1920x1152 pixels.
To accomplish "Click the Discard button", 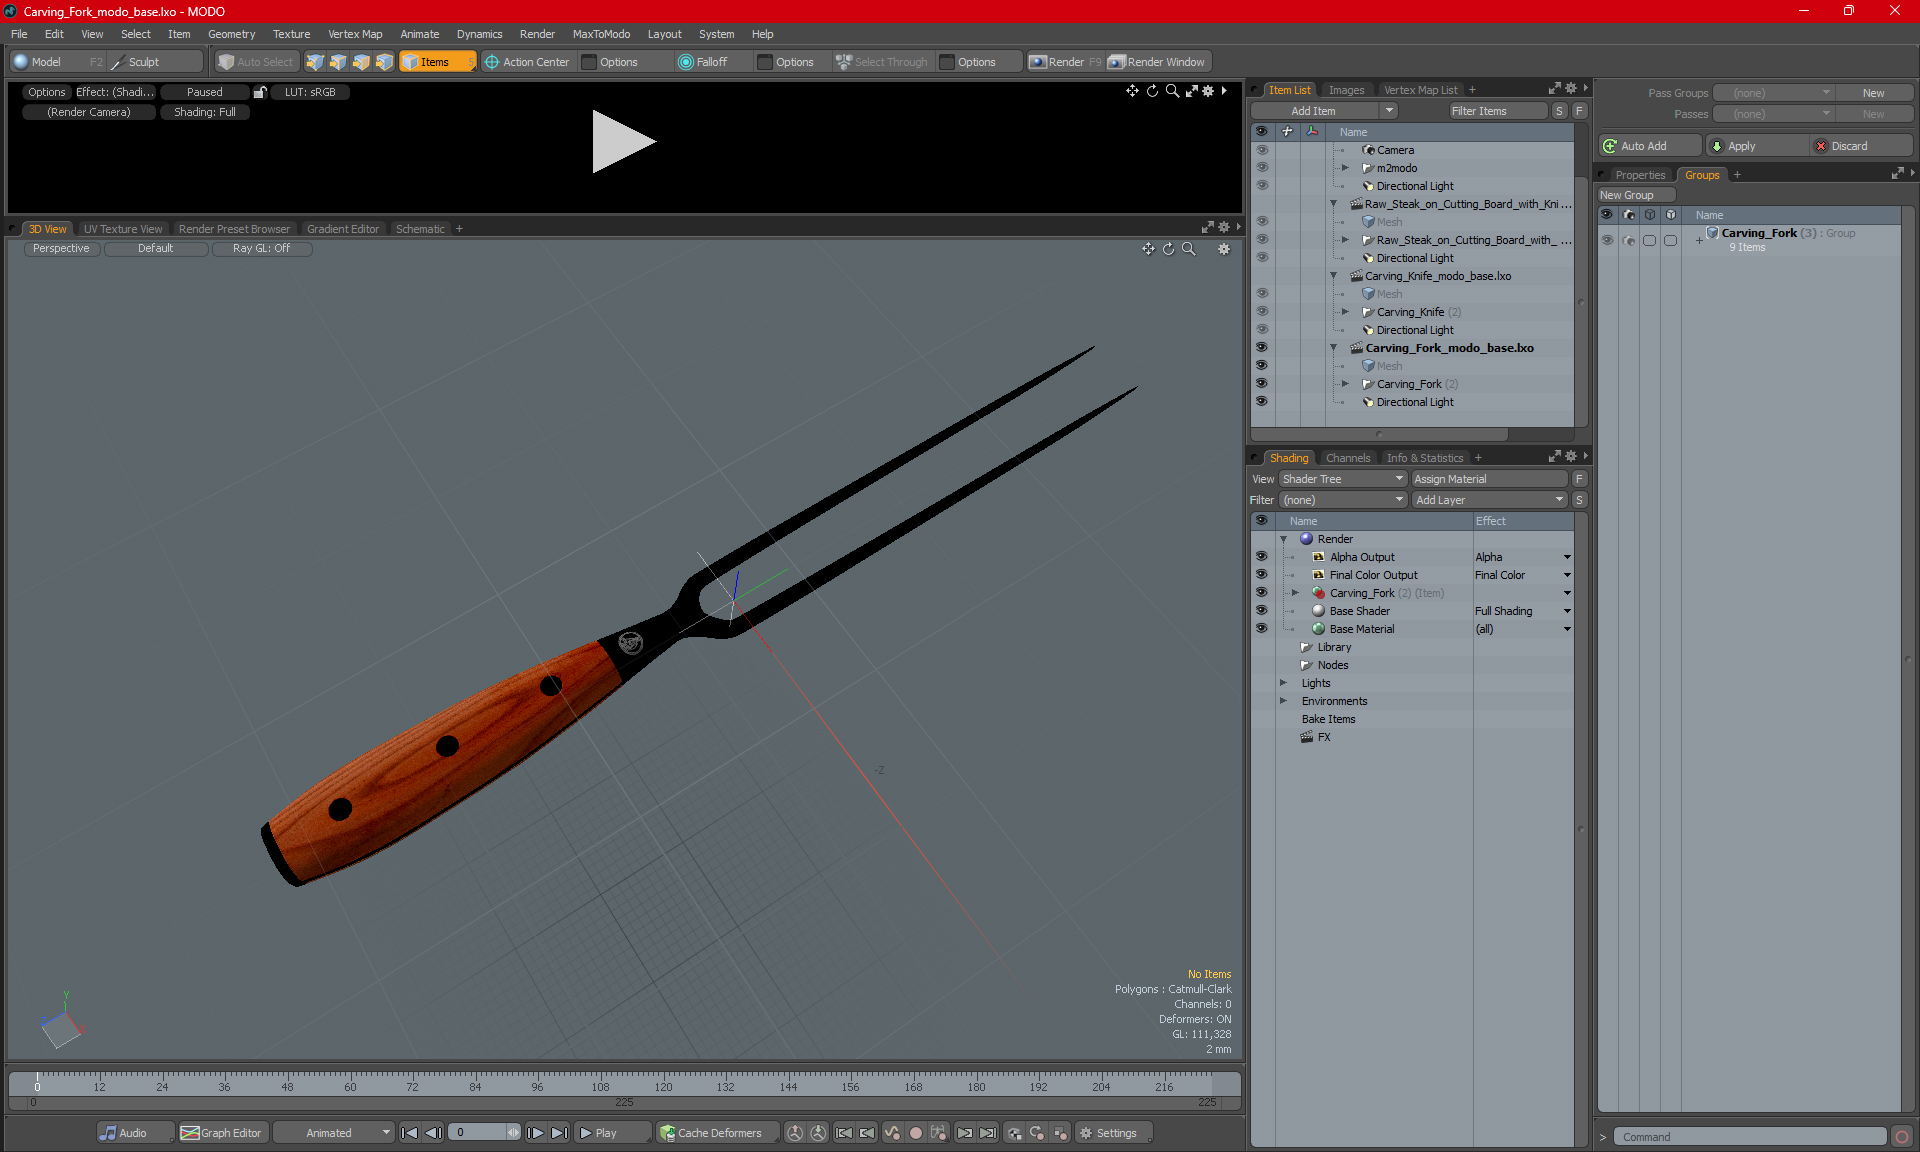I will (x=1862, y=146).
